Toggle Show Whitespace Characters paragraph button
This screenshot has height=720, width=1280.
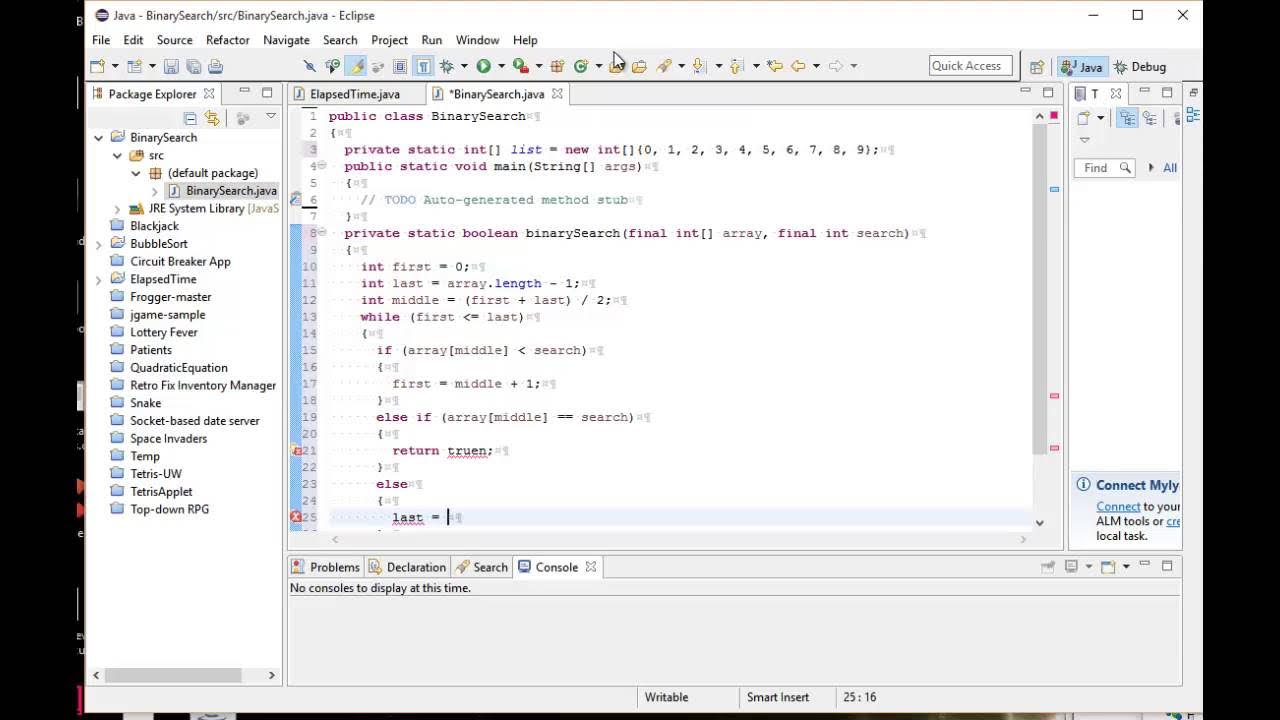click(x=423, y=66)
